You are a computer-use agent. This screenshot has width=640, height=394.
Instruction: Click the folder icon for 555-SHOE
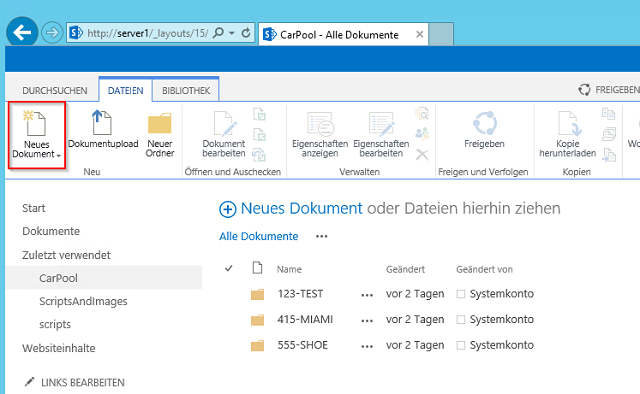pos(257,346)
